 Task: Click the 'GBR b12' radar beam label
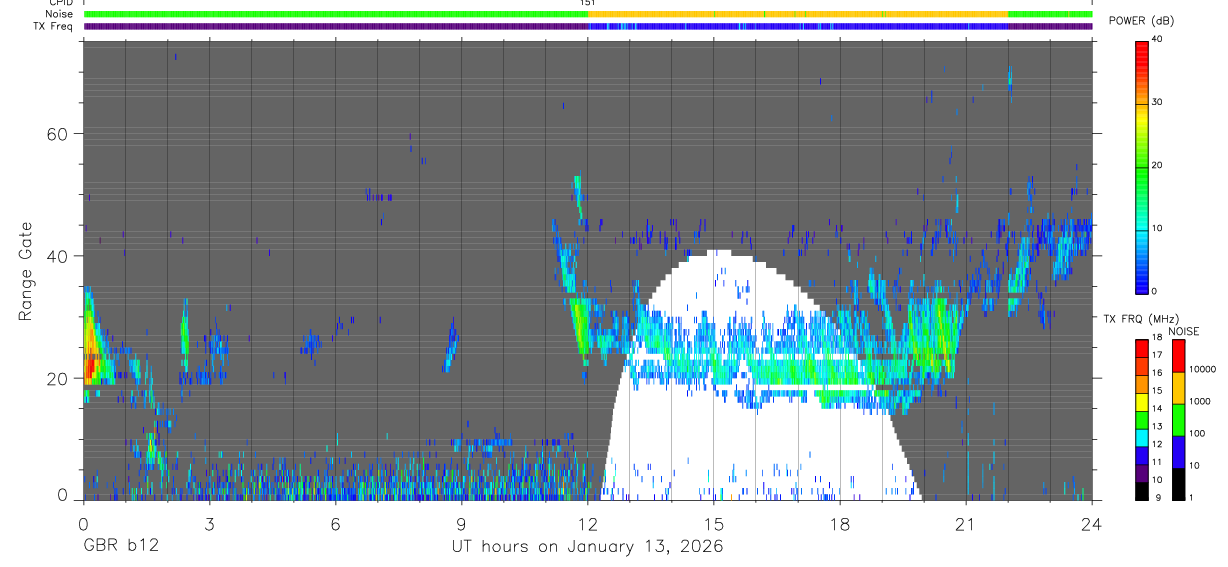121,547
